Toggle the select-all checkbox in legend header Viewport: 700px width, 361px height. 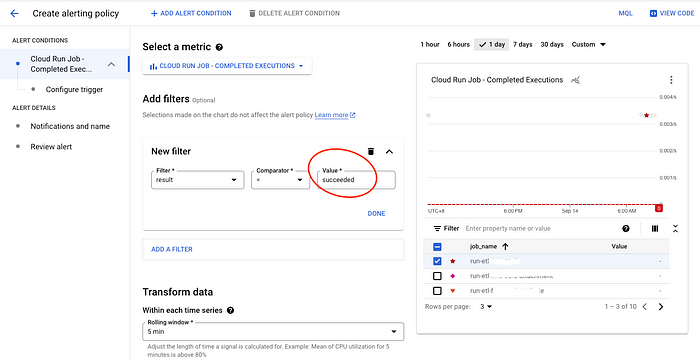coord(438,247)
